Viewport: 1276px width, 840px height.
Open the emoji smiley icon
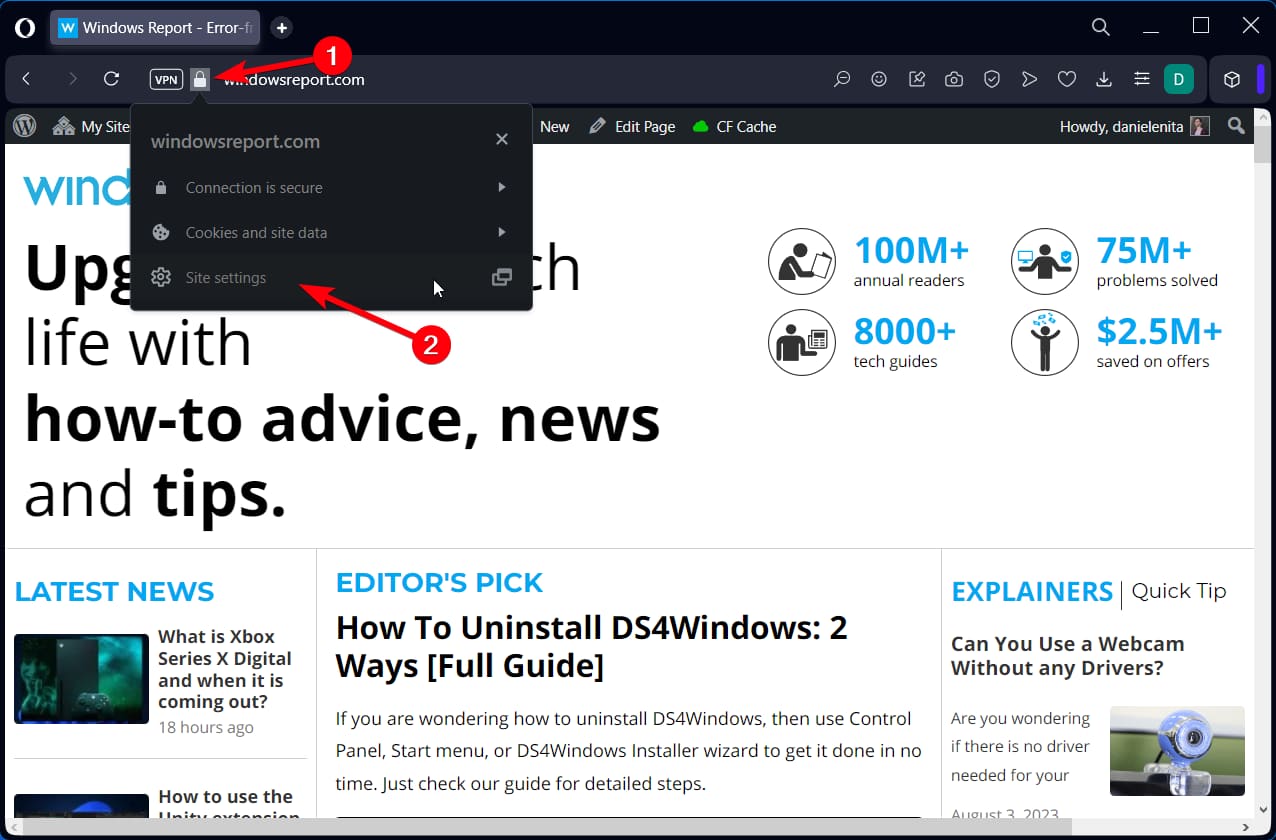pos(879,79)
